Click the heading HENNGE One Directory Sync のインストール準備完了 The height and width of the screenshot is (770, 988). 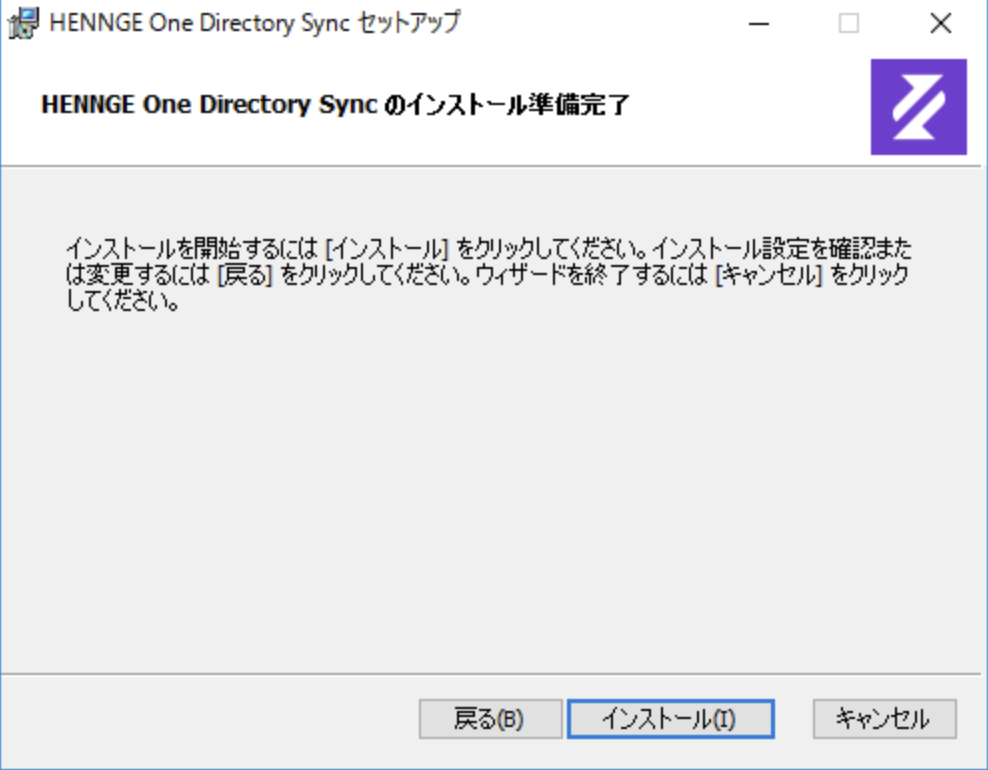[x=335, y=105]
